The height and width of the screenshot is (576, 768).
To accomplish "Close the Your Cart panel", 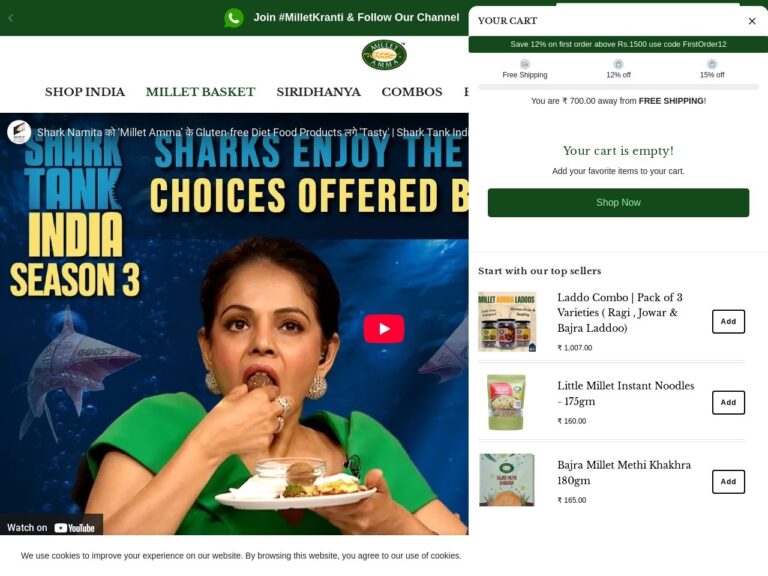I will [752, 21].
